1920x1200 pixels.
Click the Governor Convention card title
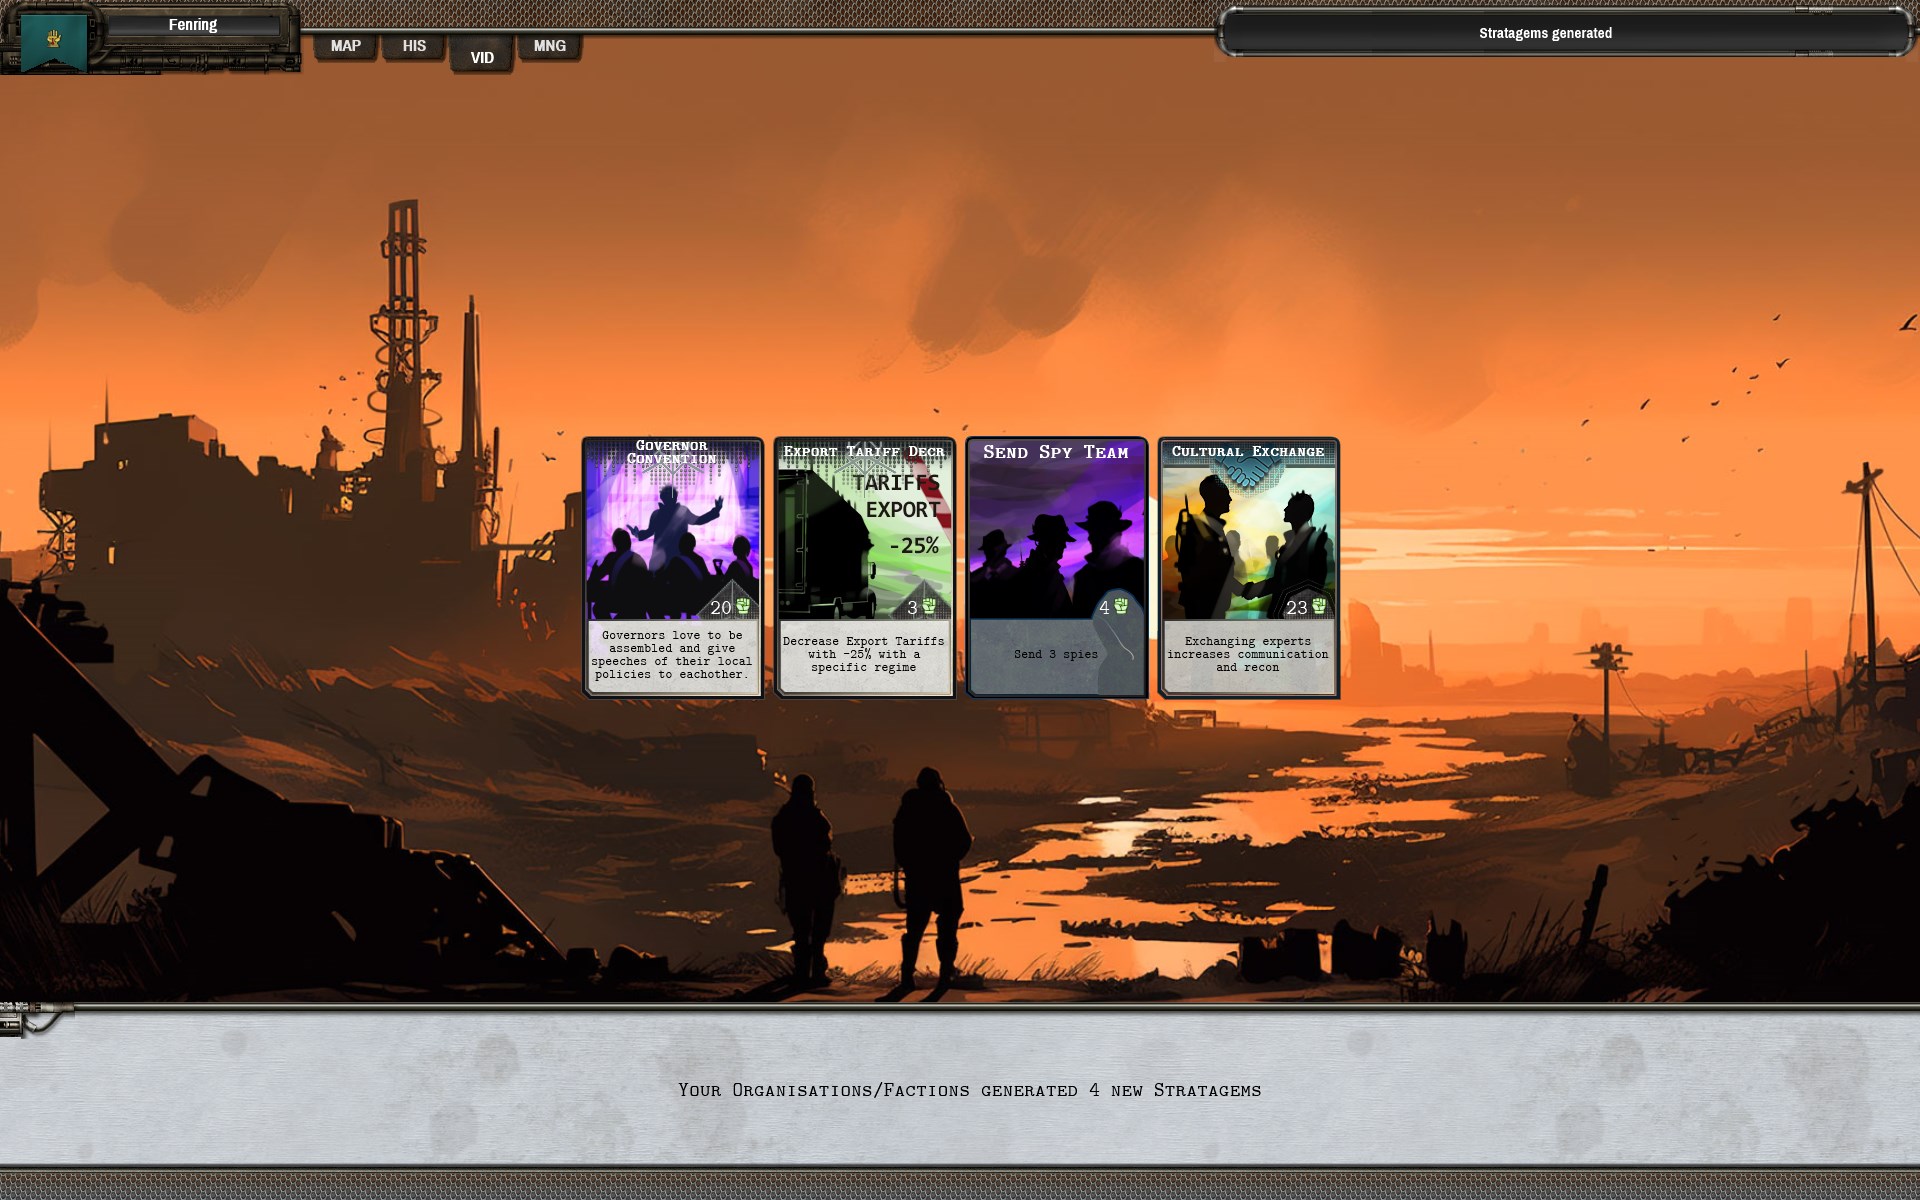[x=672, y=452]
